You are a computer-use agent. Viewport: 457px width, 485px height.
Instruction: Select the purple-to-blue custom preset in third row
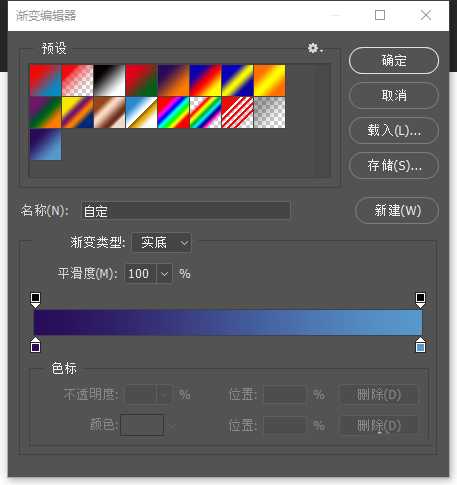(46, 144)
